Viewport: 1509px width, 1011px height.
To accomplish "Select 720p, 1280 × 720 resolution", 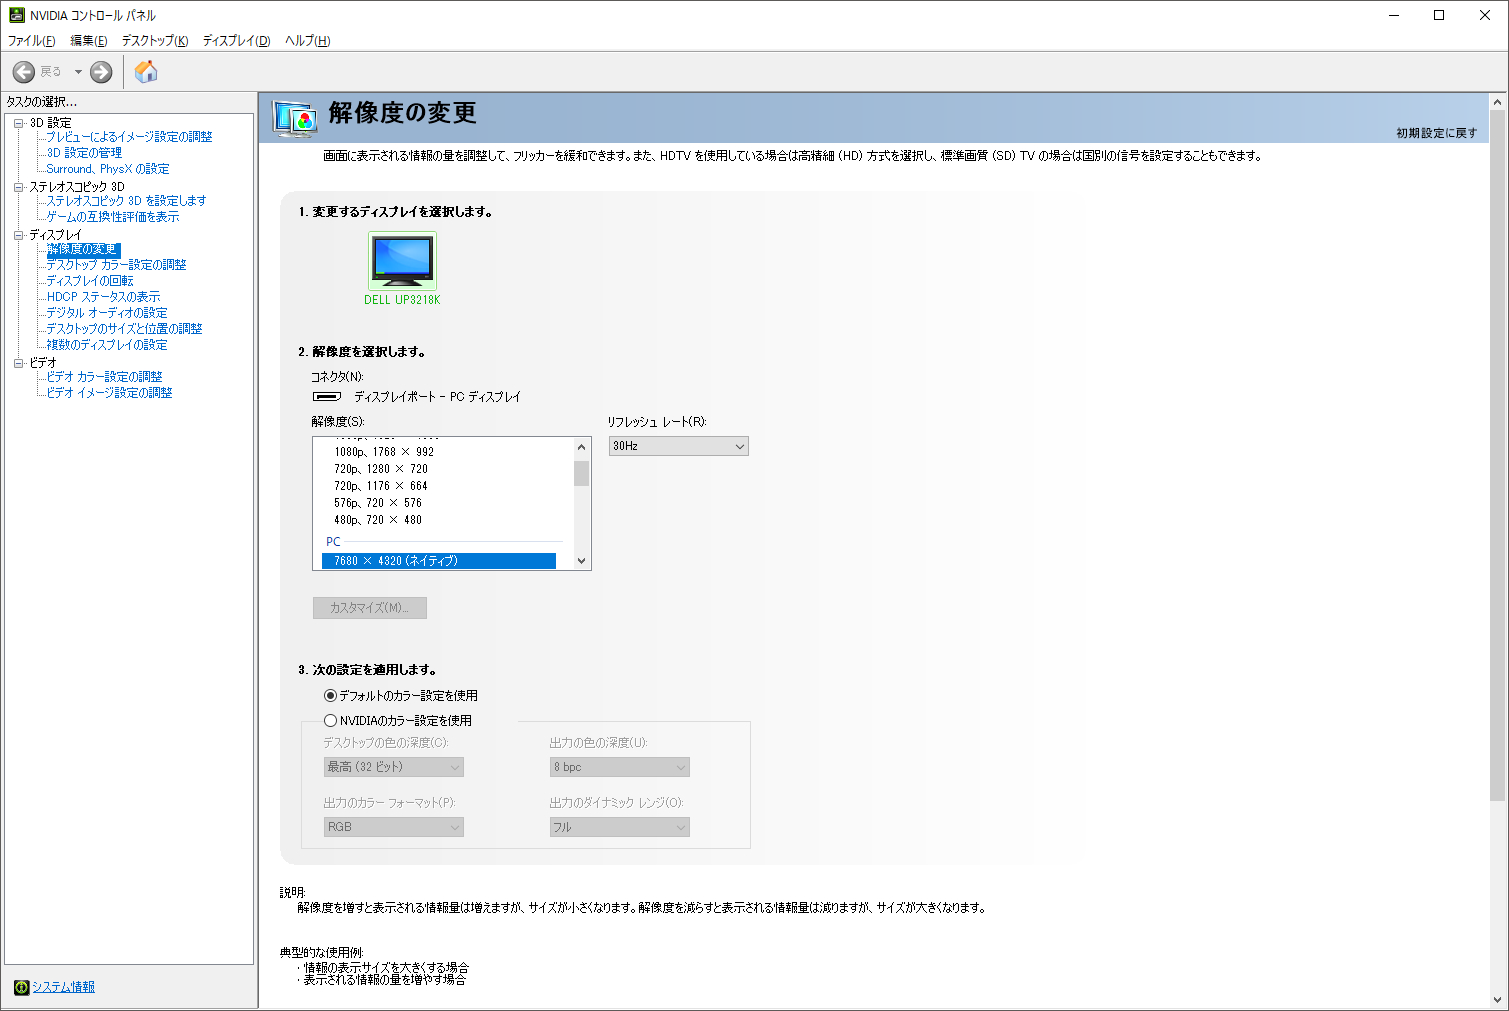I will pos(381,469).
